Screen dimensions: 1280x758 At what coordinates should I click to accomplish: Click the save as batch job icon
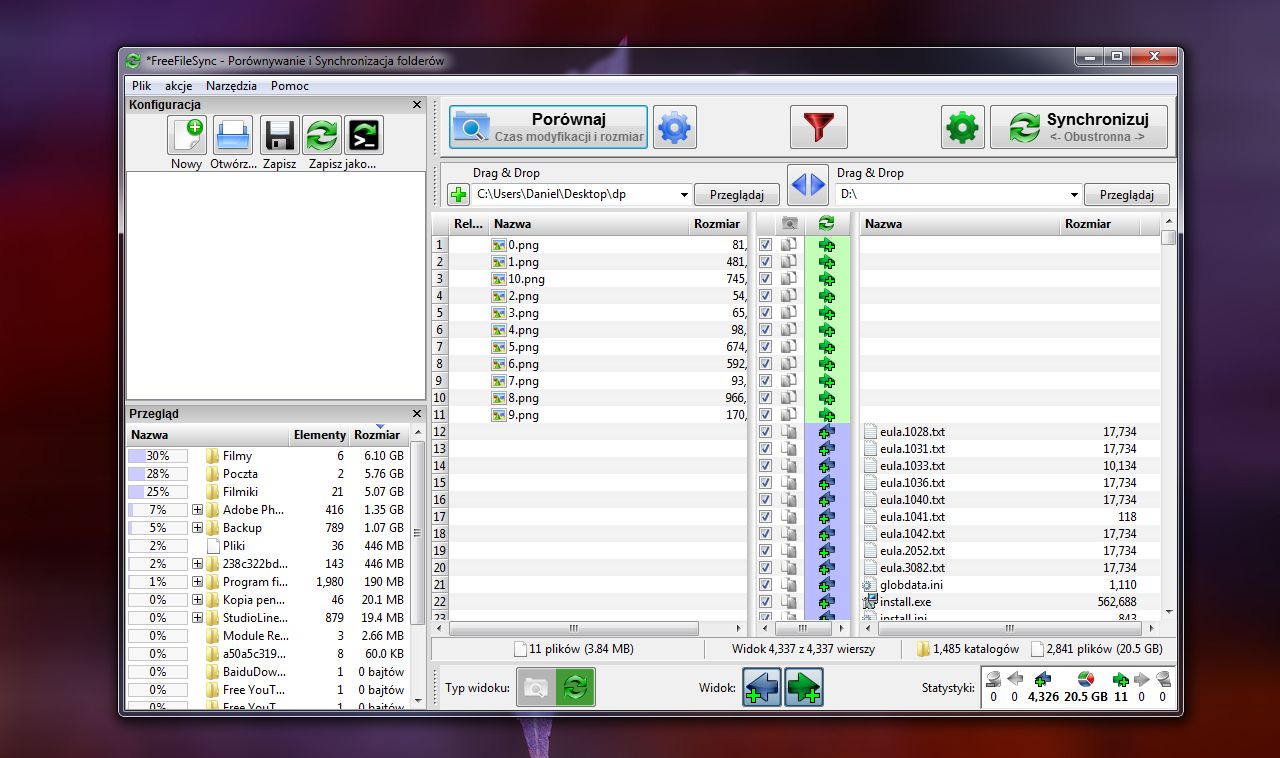coord(364,136)
